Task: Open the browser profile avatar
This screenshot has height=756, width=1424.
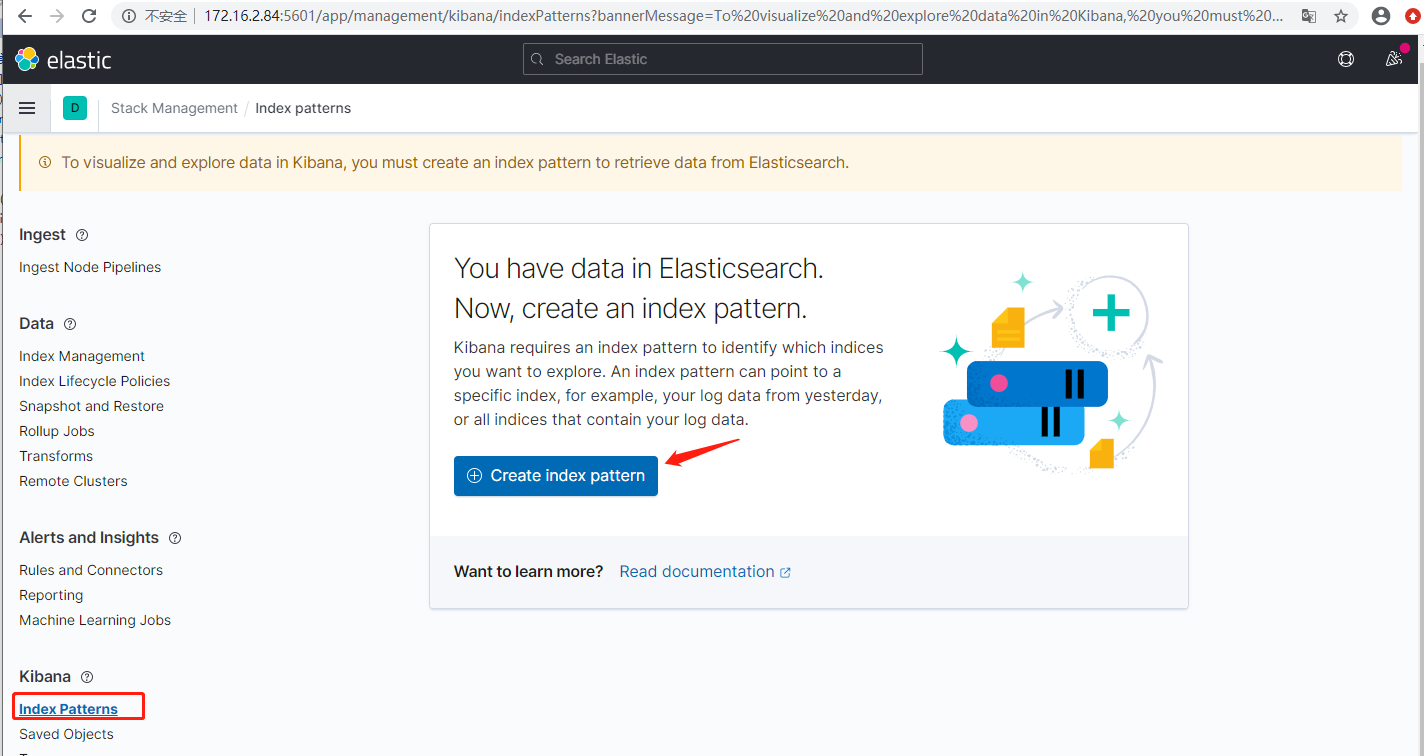Action: tap(1381, 16)
